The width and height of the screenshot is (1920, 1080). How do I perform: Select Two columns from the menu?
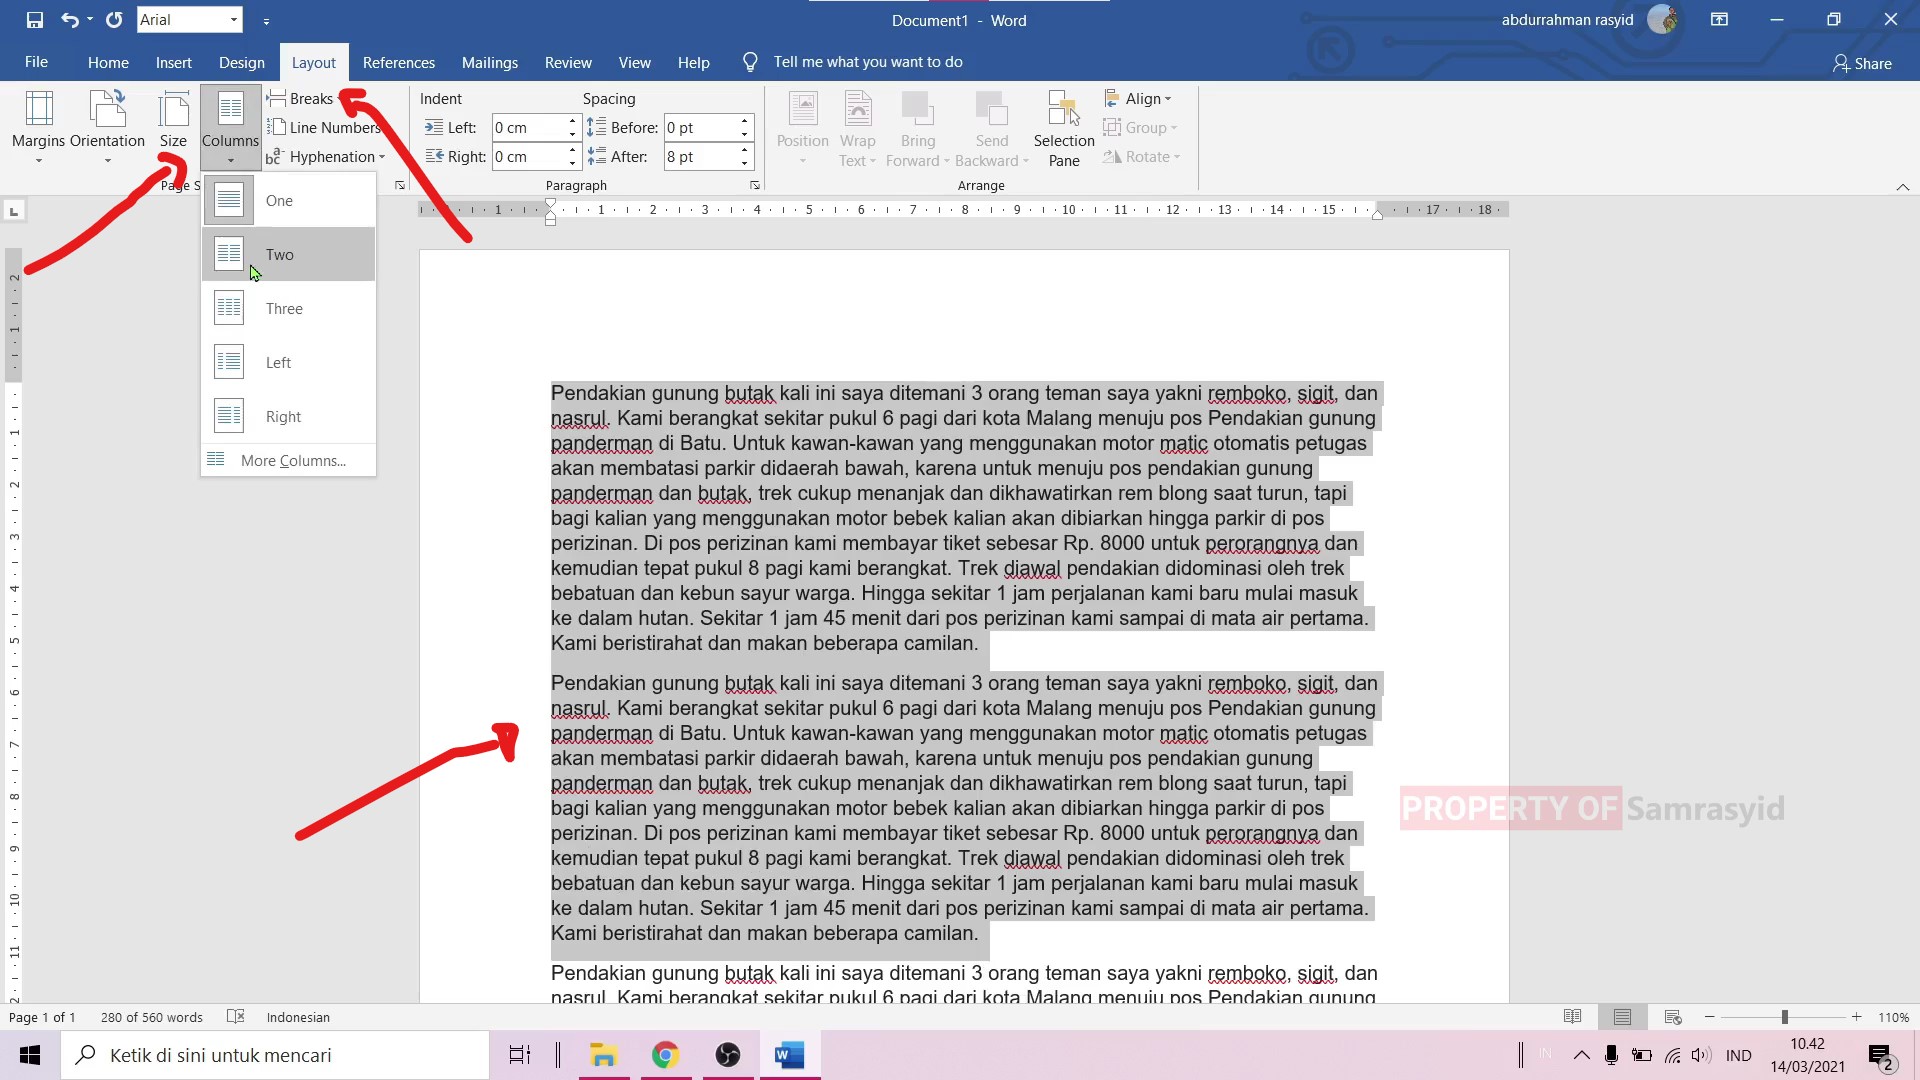[x=285, y=254]
